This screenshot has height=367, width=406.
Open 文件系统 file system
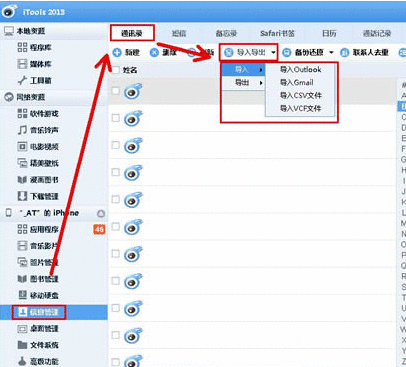tap(38, 345)
